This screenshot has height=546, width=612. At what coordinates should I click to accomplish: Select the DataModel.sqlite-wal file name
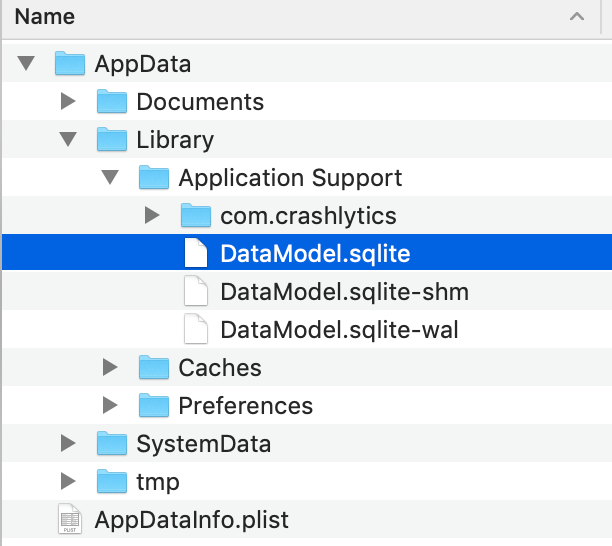(339, 330)
